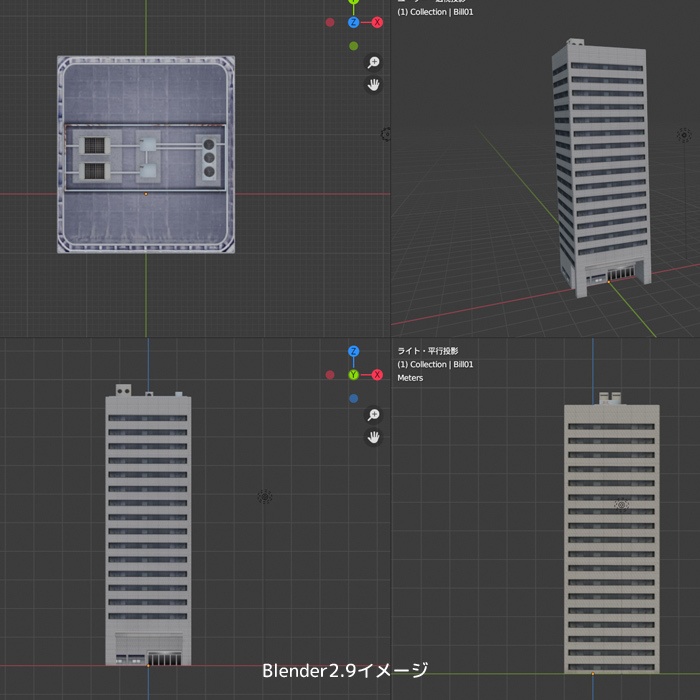Select the building side in the right orthographic view

(x=612, y=533)
